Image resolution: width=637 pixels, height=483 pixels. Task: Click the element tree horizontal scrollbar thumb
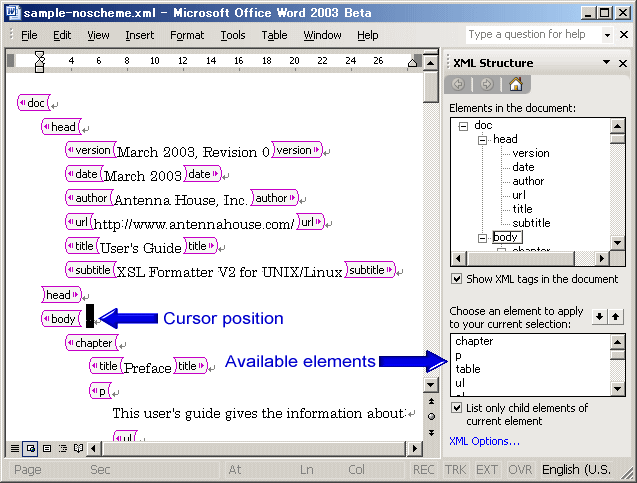[x=521, y=258]
